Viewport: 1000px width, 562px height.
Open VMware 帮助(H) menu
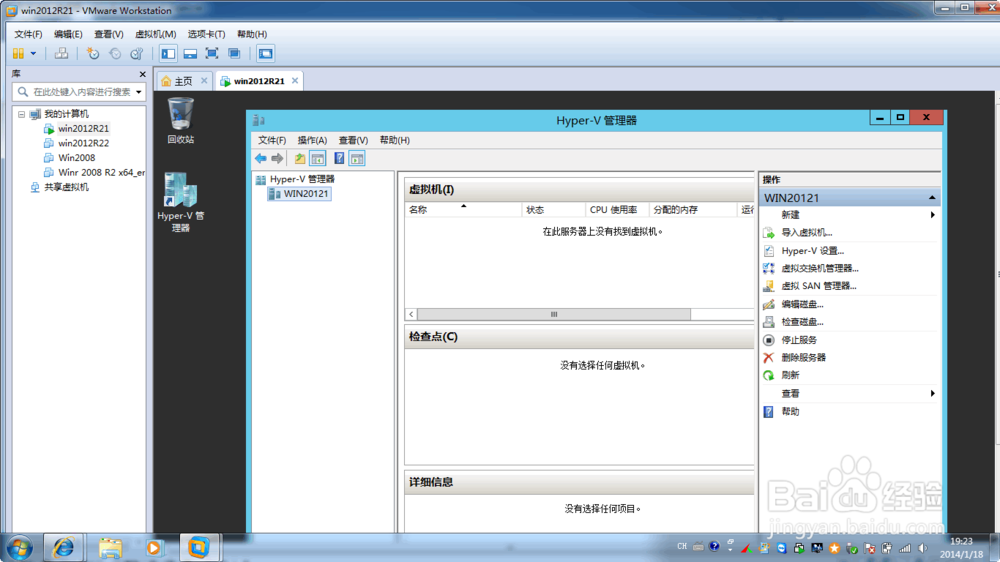click(x=252, y=34)
